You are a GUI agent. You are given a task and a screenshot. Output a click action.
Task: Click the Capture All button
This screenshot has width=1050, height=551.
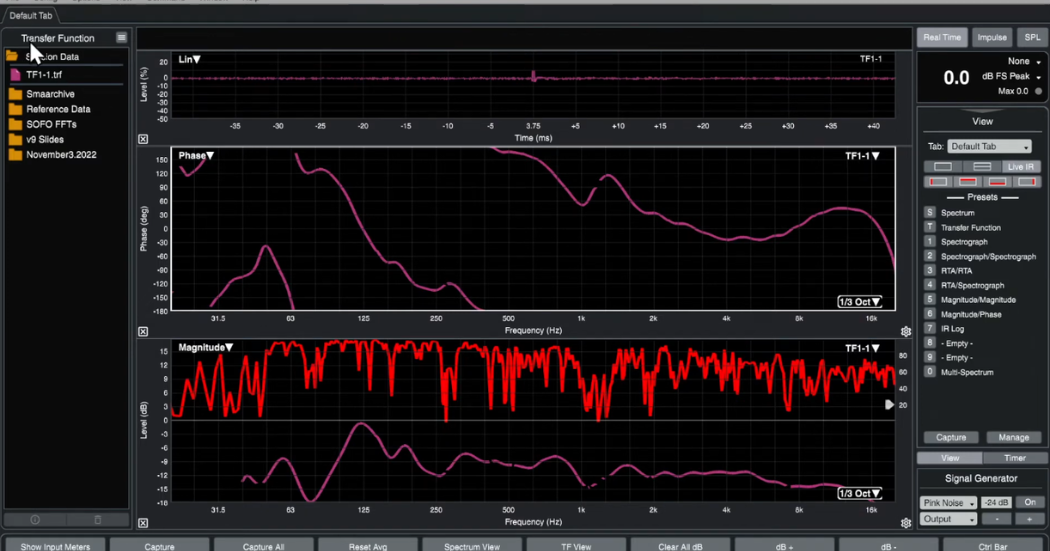pyautogui.click(x=263, y=545)
